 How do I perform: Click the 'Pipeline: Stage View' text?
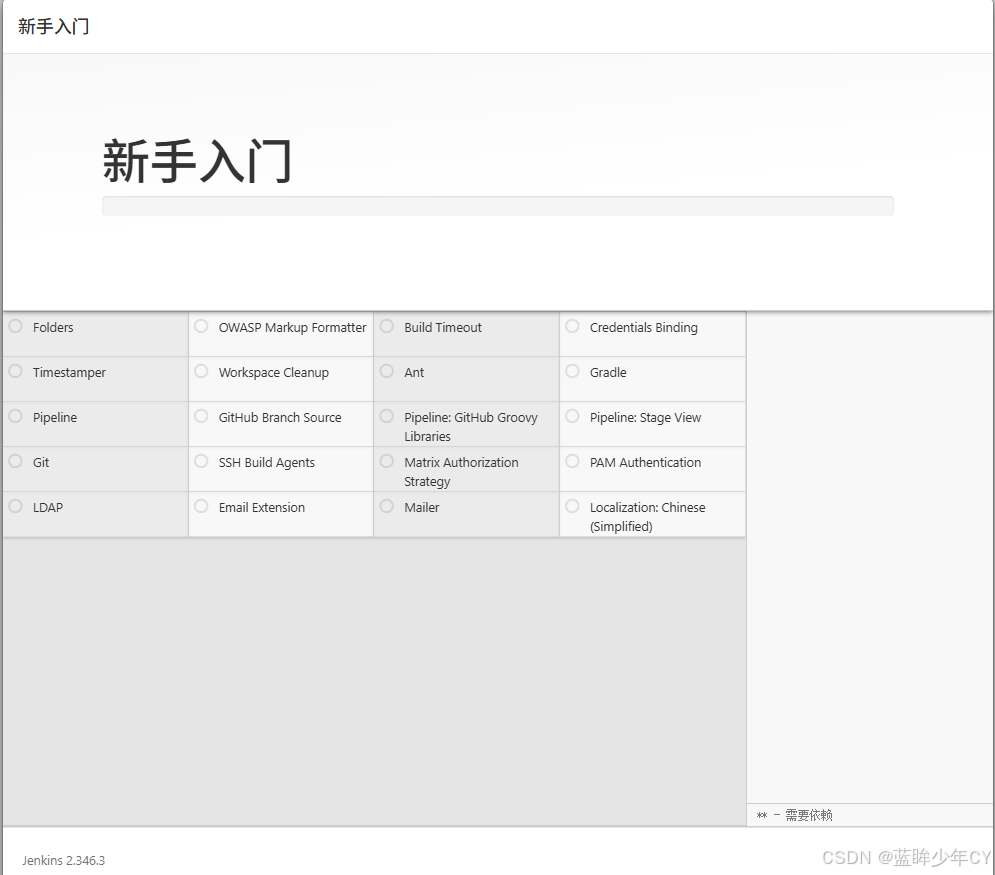(x=645, y=418)
